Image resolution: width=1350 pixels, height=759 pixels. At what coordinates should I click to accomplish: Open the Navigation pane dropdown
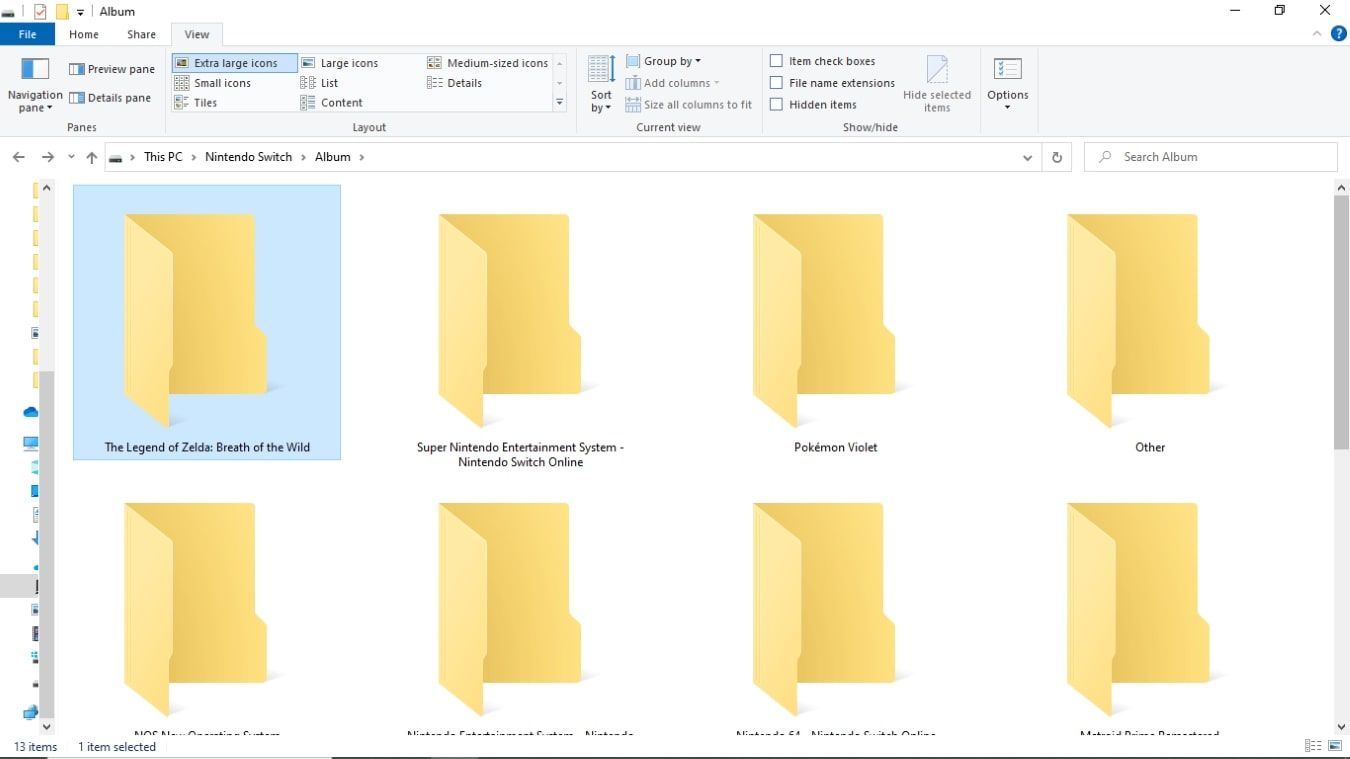[x=35, y=85]
